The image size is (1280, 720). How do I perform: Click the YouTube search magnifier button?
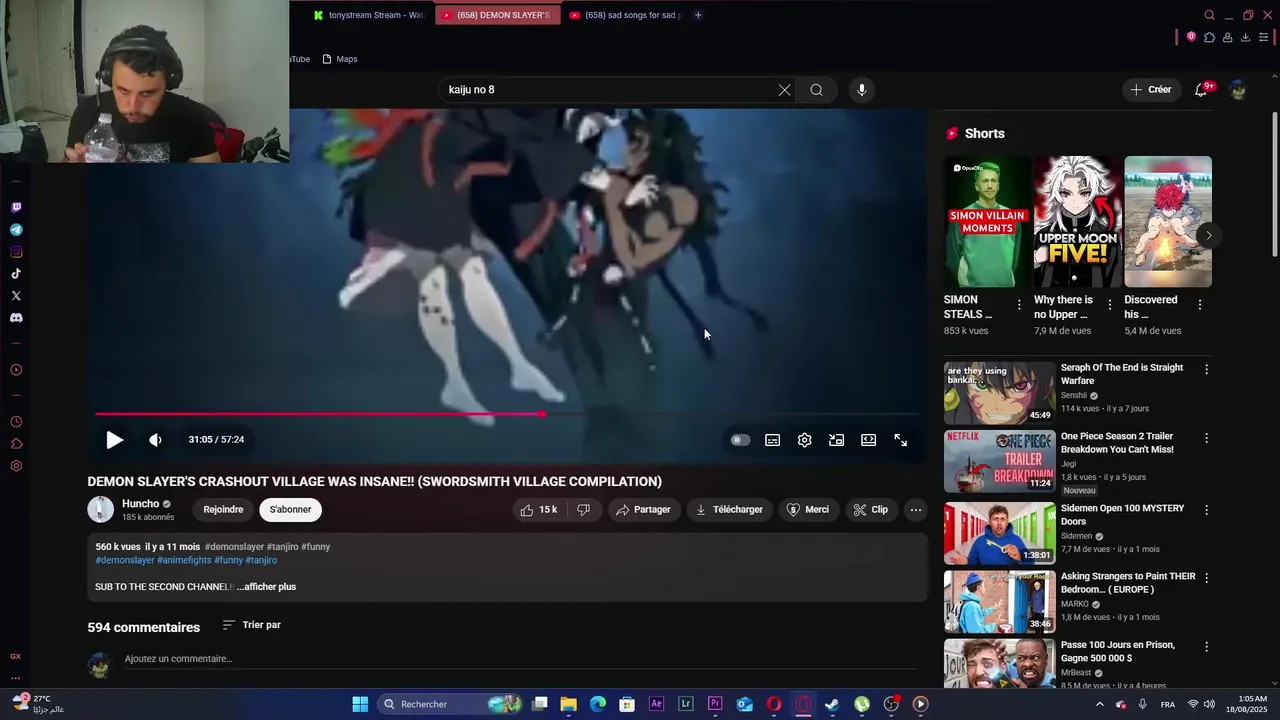pos(817,90)
